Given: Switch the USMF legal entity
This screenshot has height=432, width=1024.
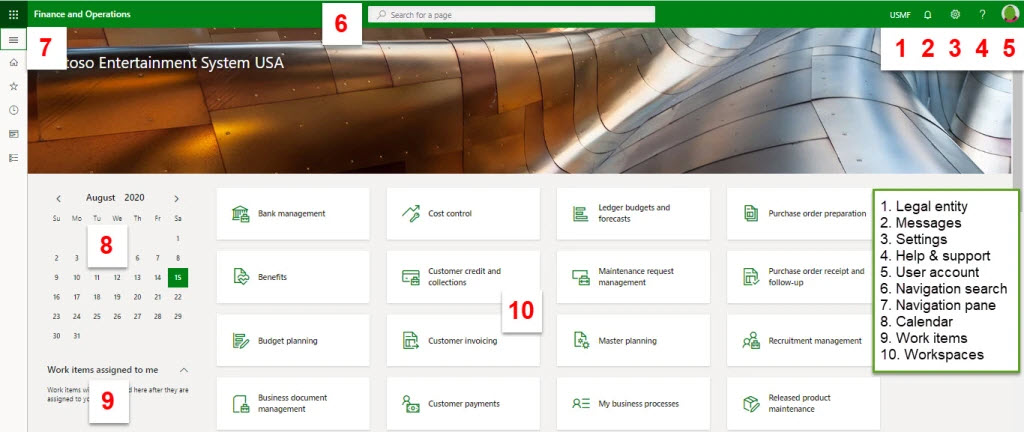Looking at the screenshot, I should tap(899, 15).
